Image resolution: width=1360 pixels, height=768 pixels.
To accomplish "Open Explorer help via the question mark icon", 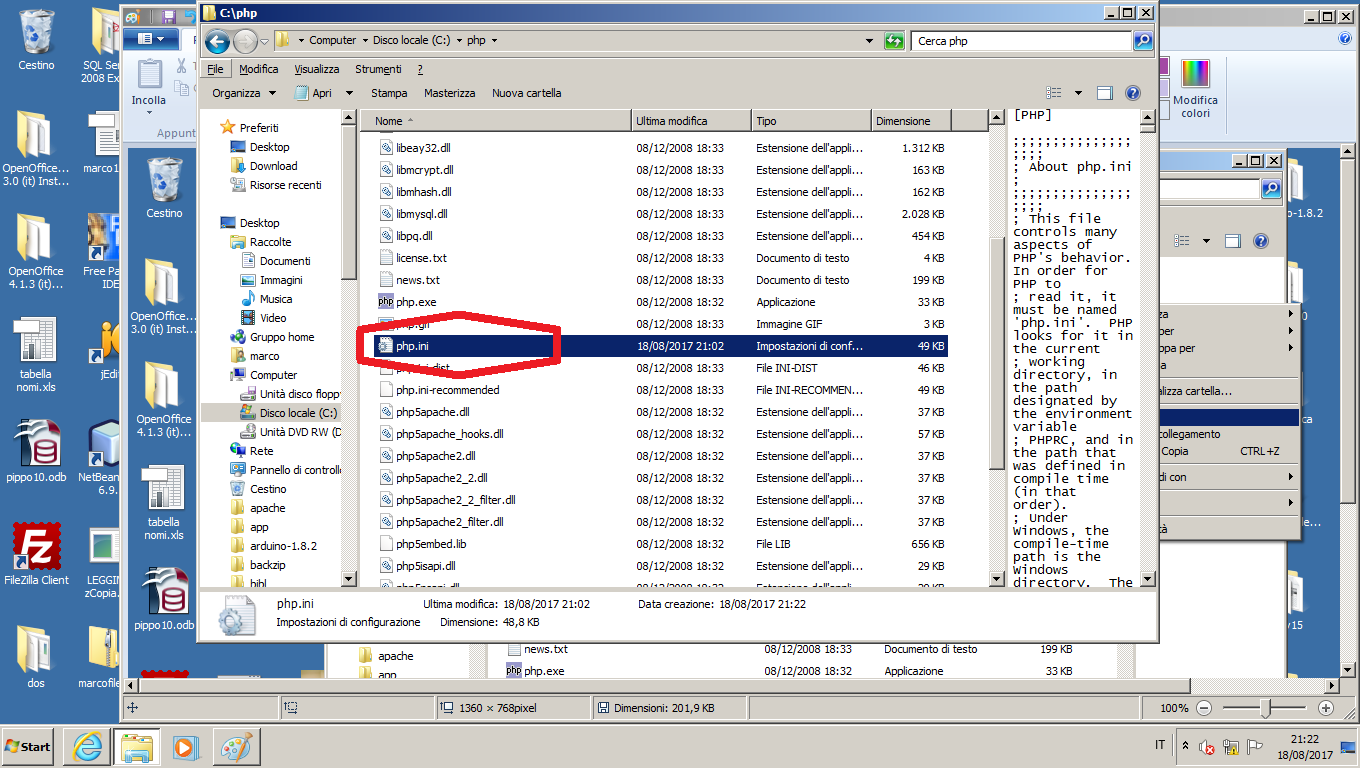I will click(x=1132, y=93).
